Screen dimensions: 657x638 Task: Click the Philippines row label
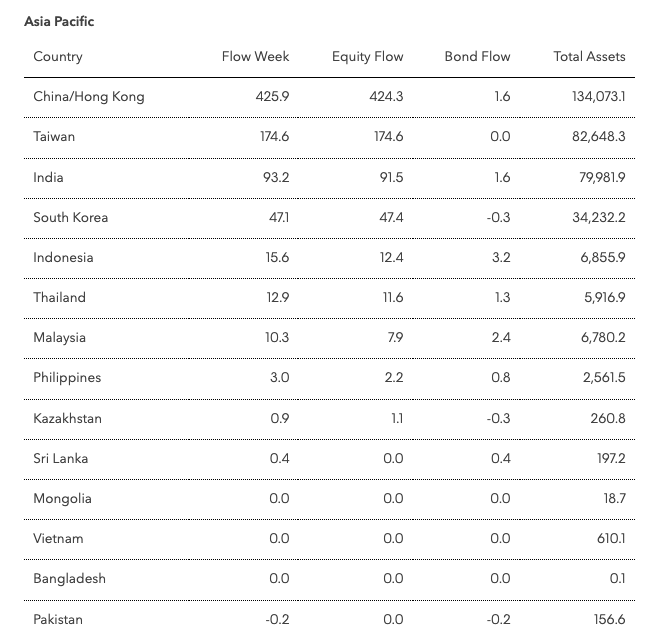pos(67,378)
